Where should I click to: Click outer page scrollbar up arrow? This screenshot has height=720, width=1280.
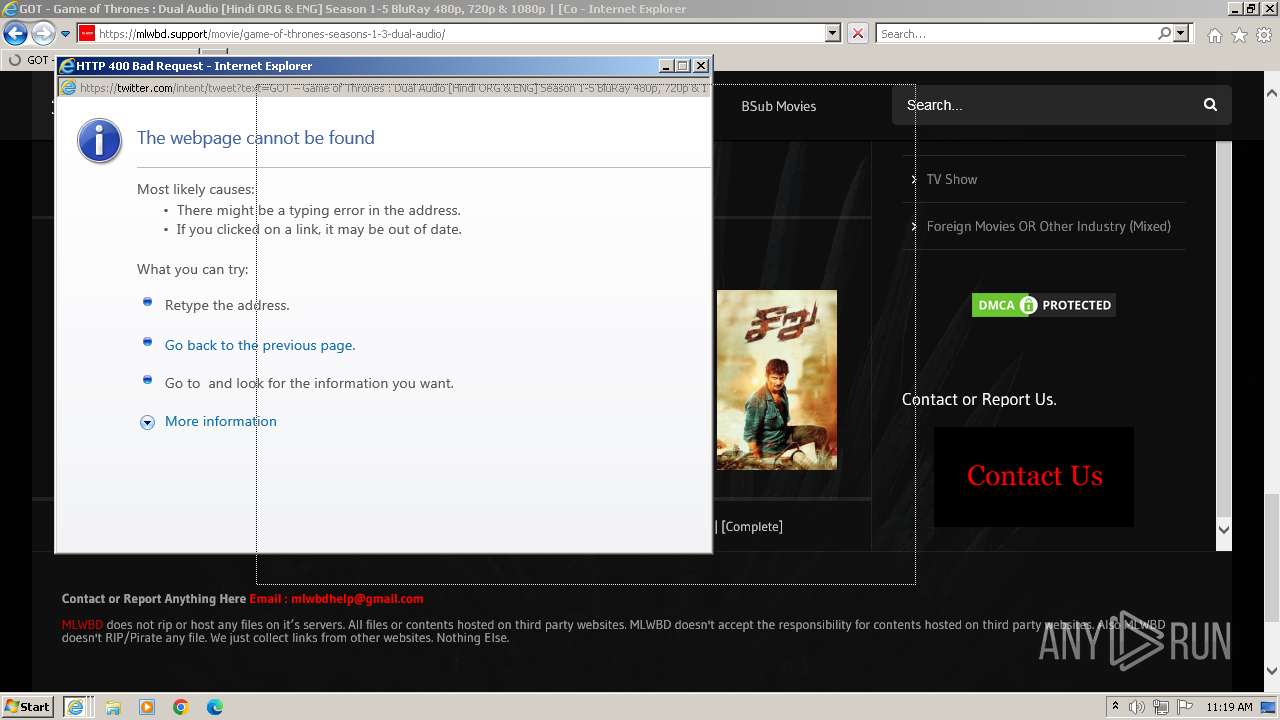(1272, 93)
